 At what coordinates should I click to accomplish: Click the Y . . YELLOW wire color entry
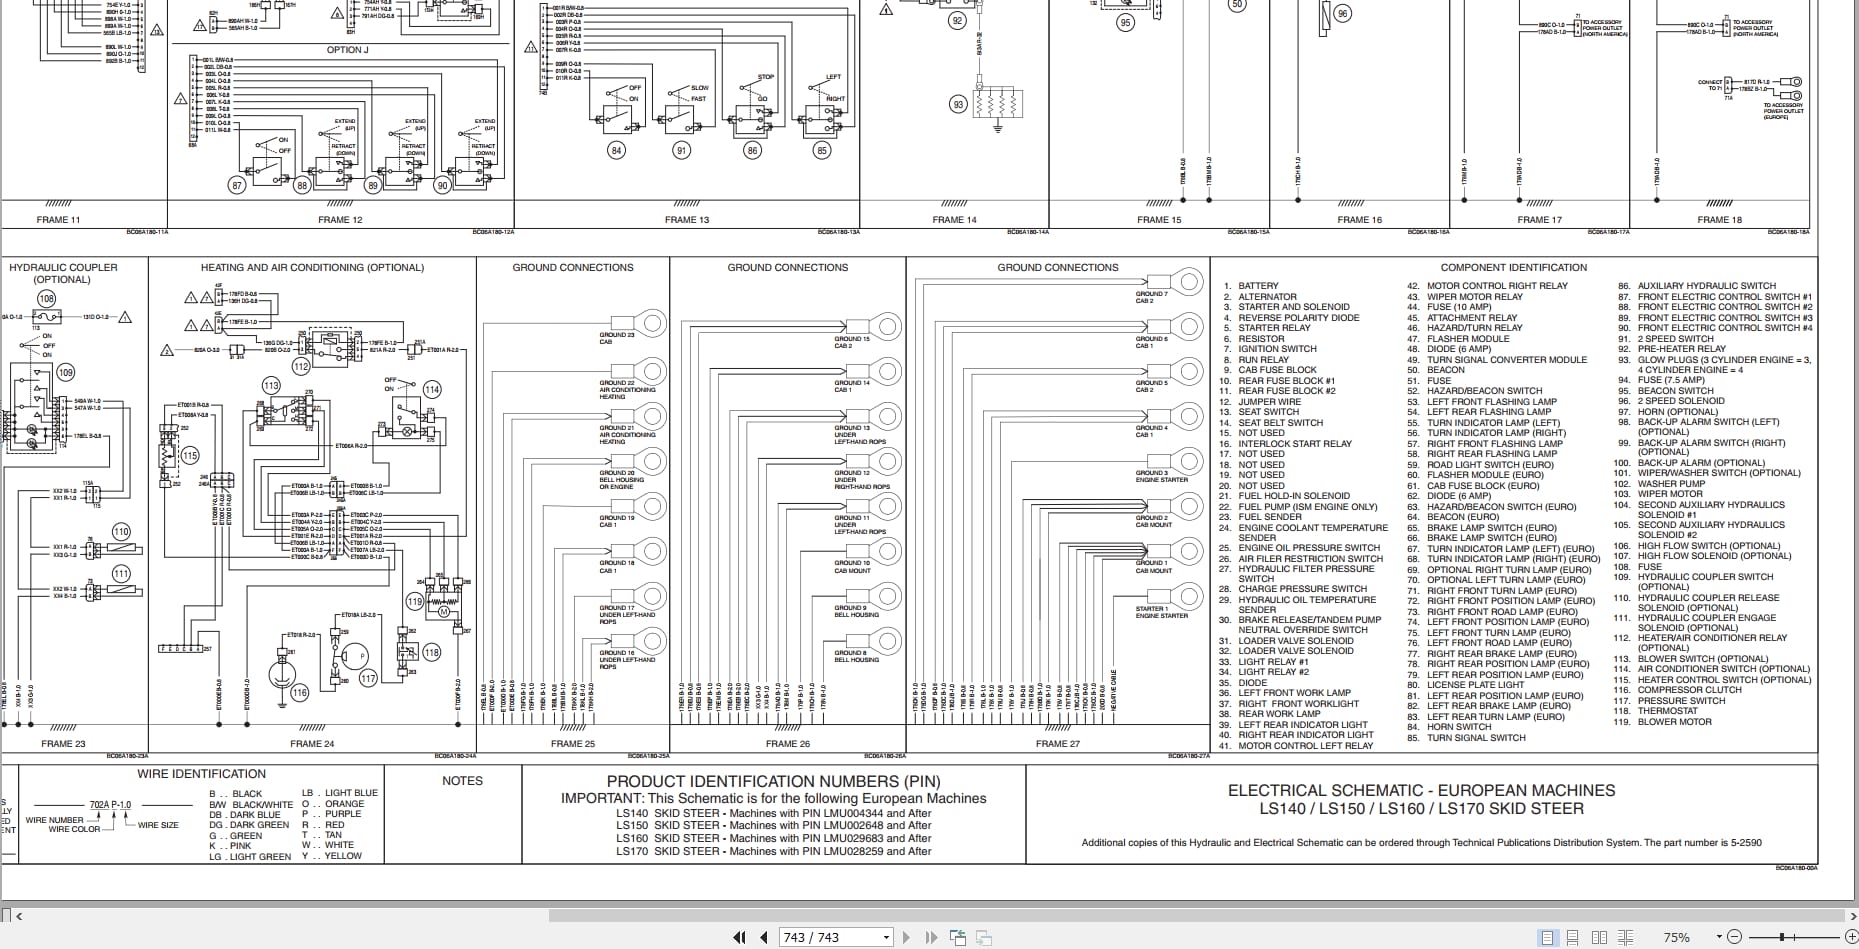pyautogui.click(x=332, y=856)
